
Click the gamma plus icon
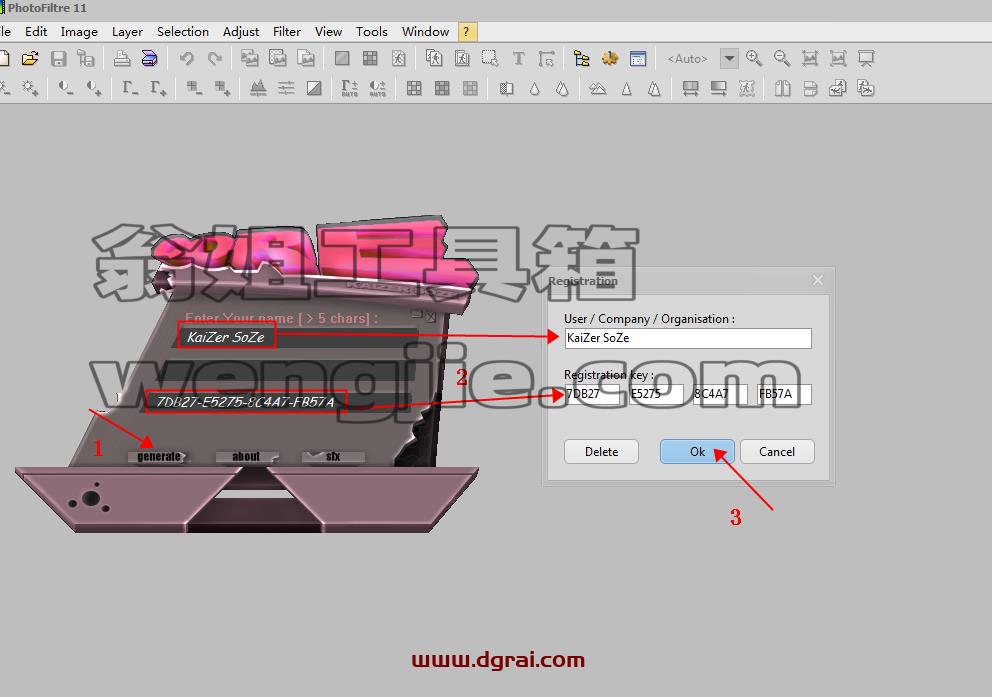click(x=158, y=88)
